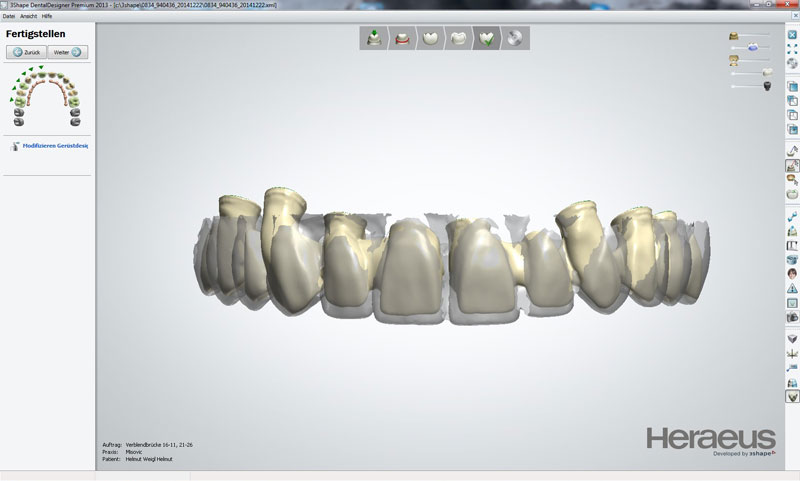Click the warning triangle icon in right toolbar
The width and height of the screenshot is (800, 481).
[792, 289]
